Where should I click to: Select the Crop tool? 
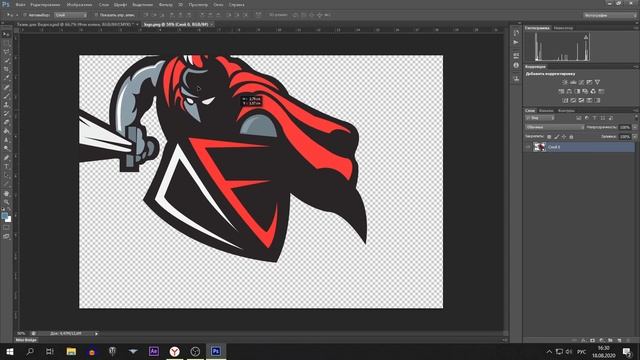pos(6,69)
